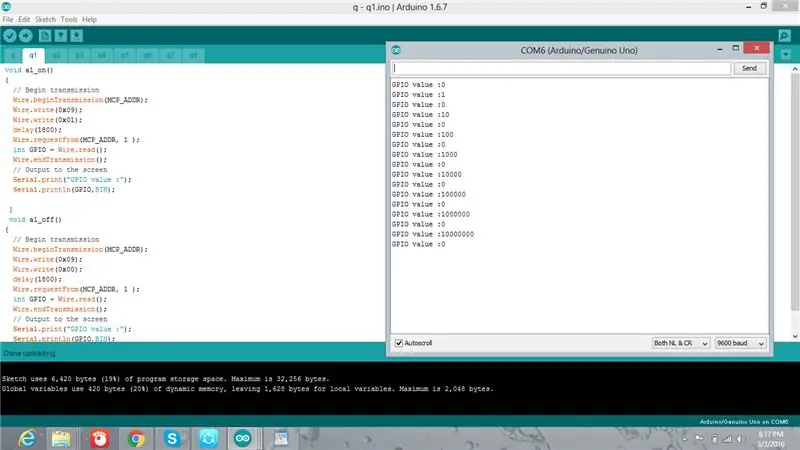Click the 'Wire.write(0x01);' code line
800x450 pixels.
point(47,120)
